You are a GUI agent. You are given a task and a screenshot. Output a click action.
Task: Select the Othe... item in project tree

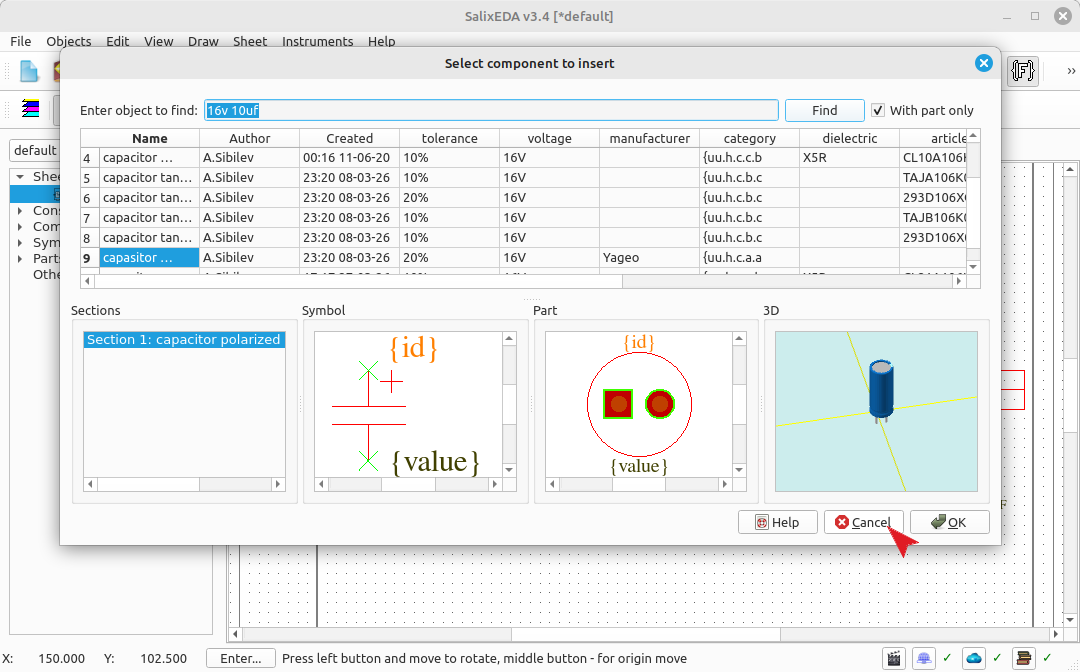coord(46,275)
